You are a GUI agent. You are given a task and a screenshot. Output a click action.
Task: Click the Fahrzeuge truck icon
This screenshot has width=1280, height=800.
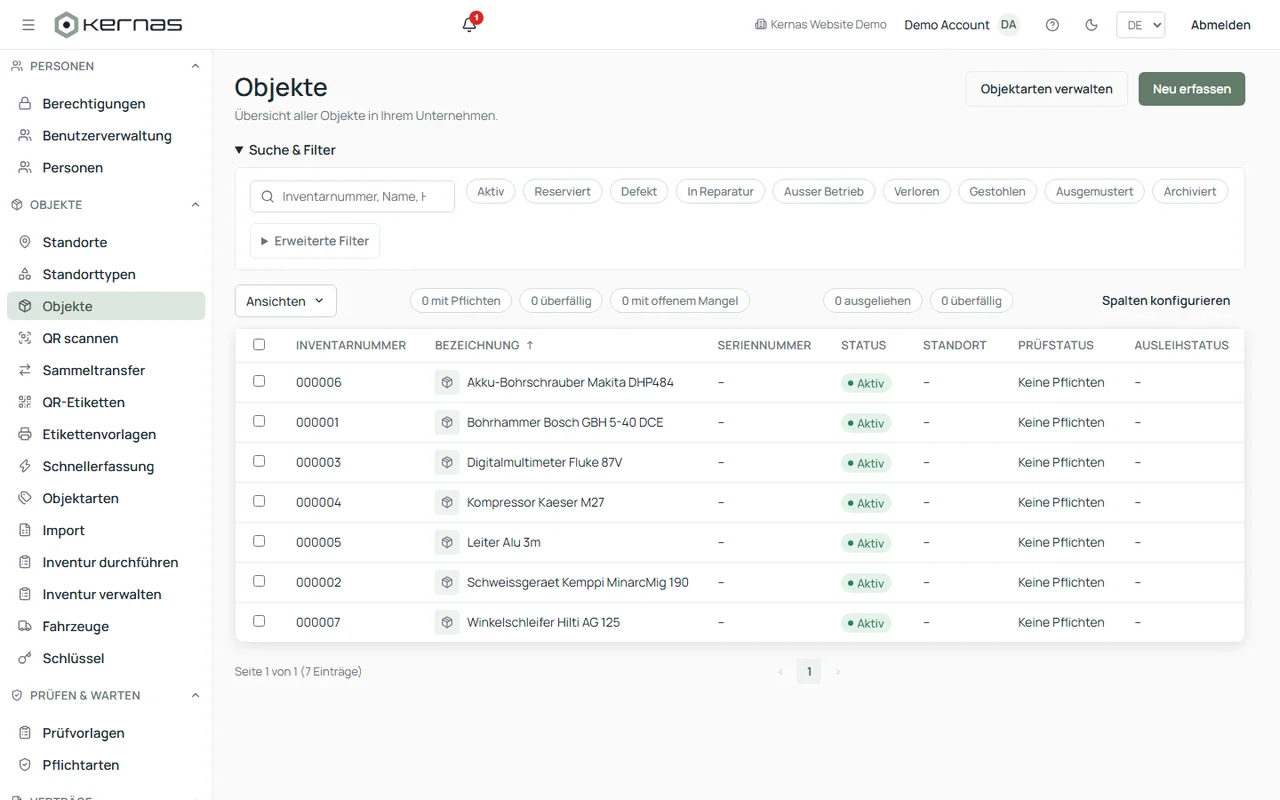[25, 627]
